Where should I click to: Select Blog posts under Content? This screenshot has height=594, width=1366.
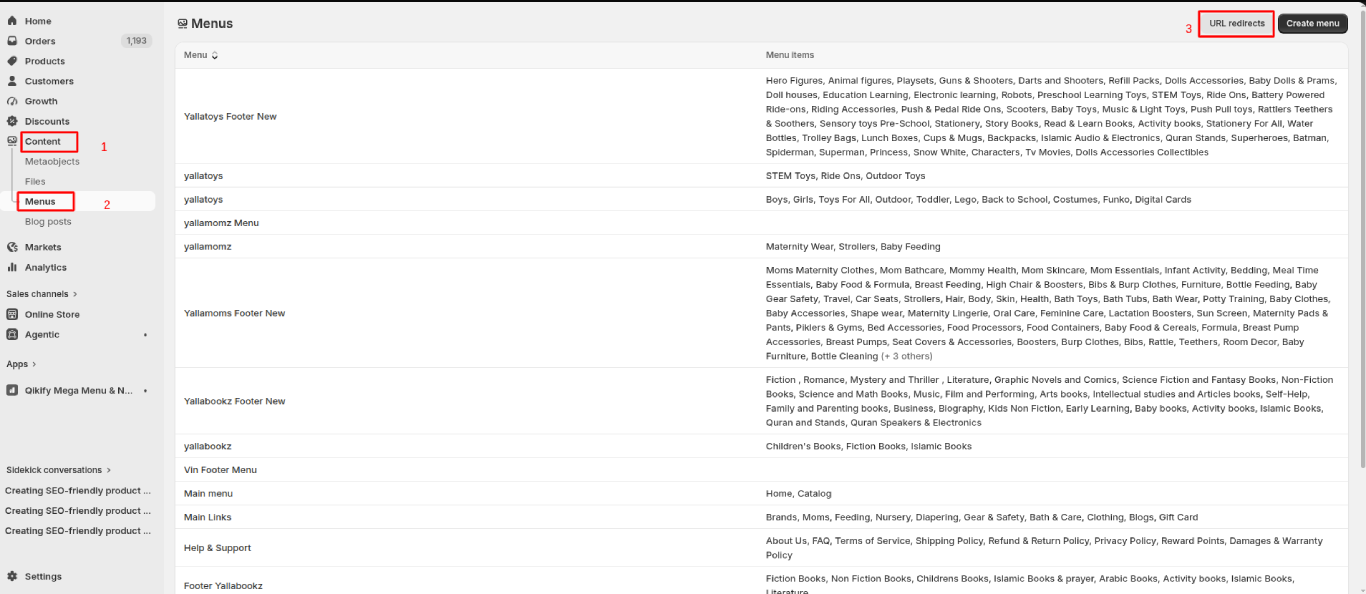pos(48,221)
